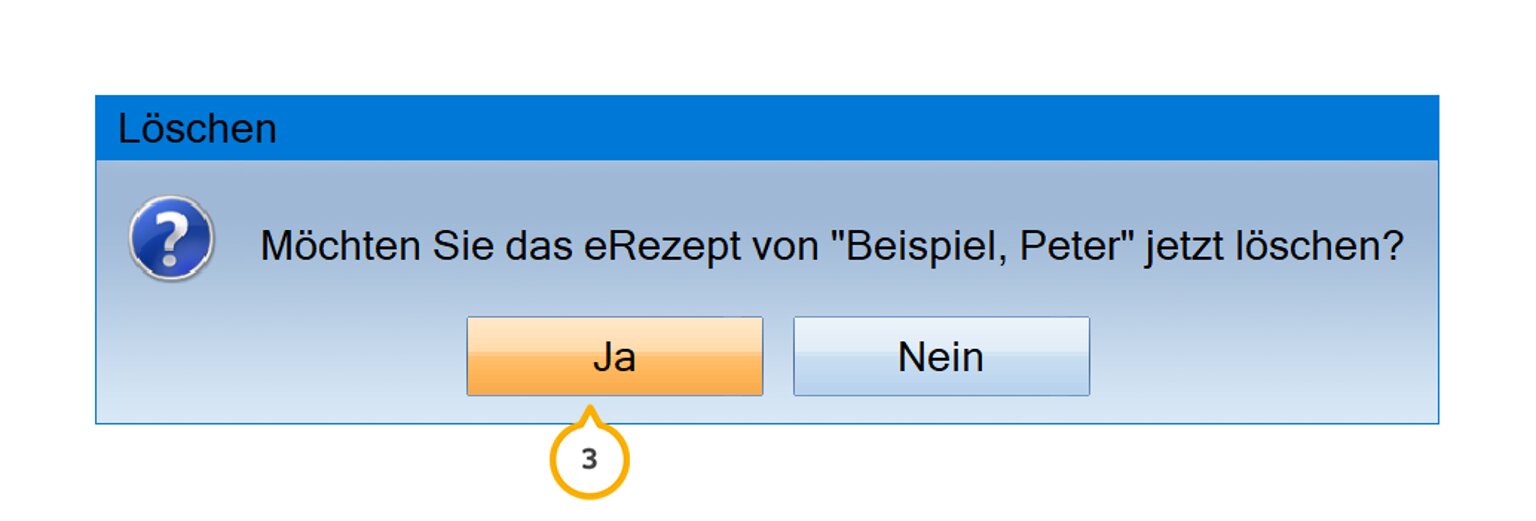Click the orange highlighted Ja button

[615, 357]
